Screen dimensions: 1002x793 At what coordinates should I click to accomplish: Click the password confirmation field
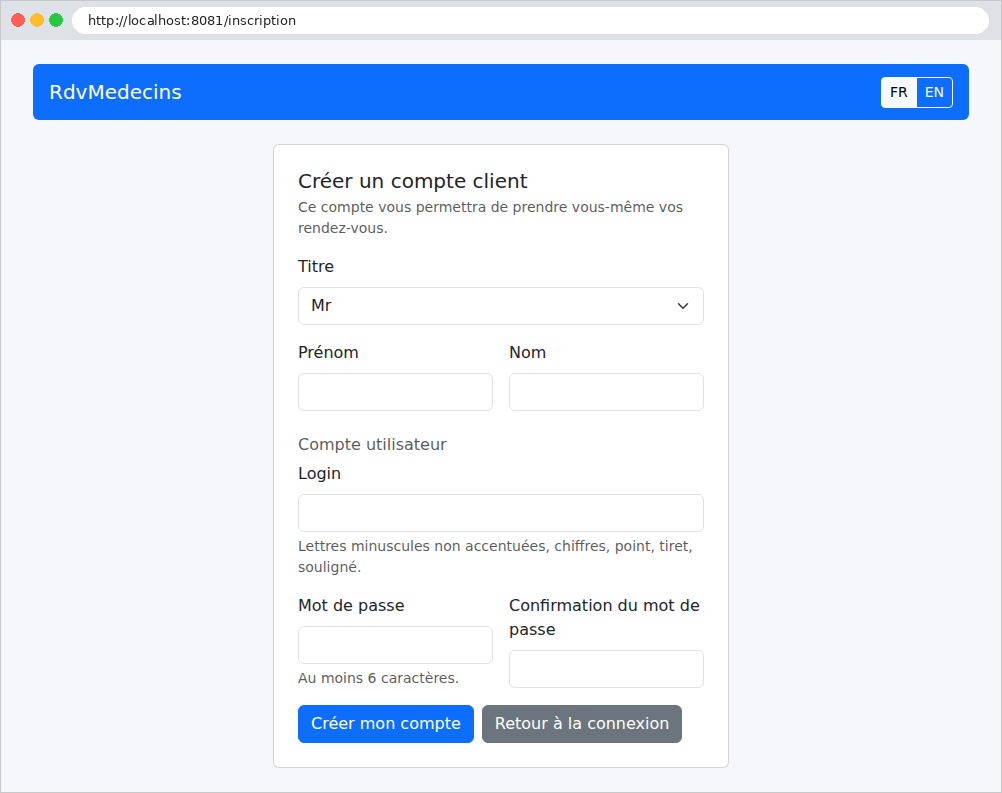(x=606, y=669)
